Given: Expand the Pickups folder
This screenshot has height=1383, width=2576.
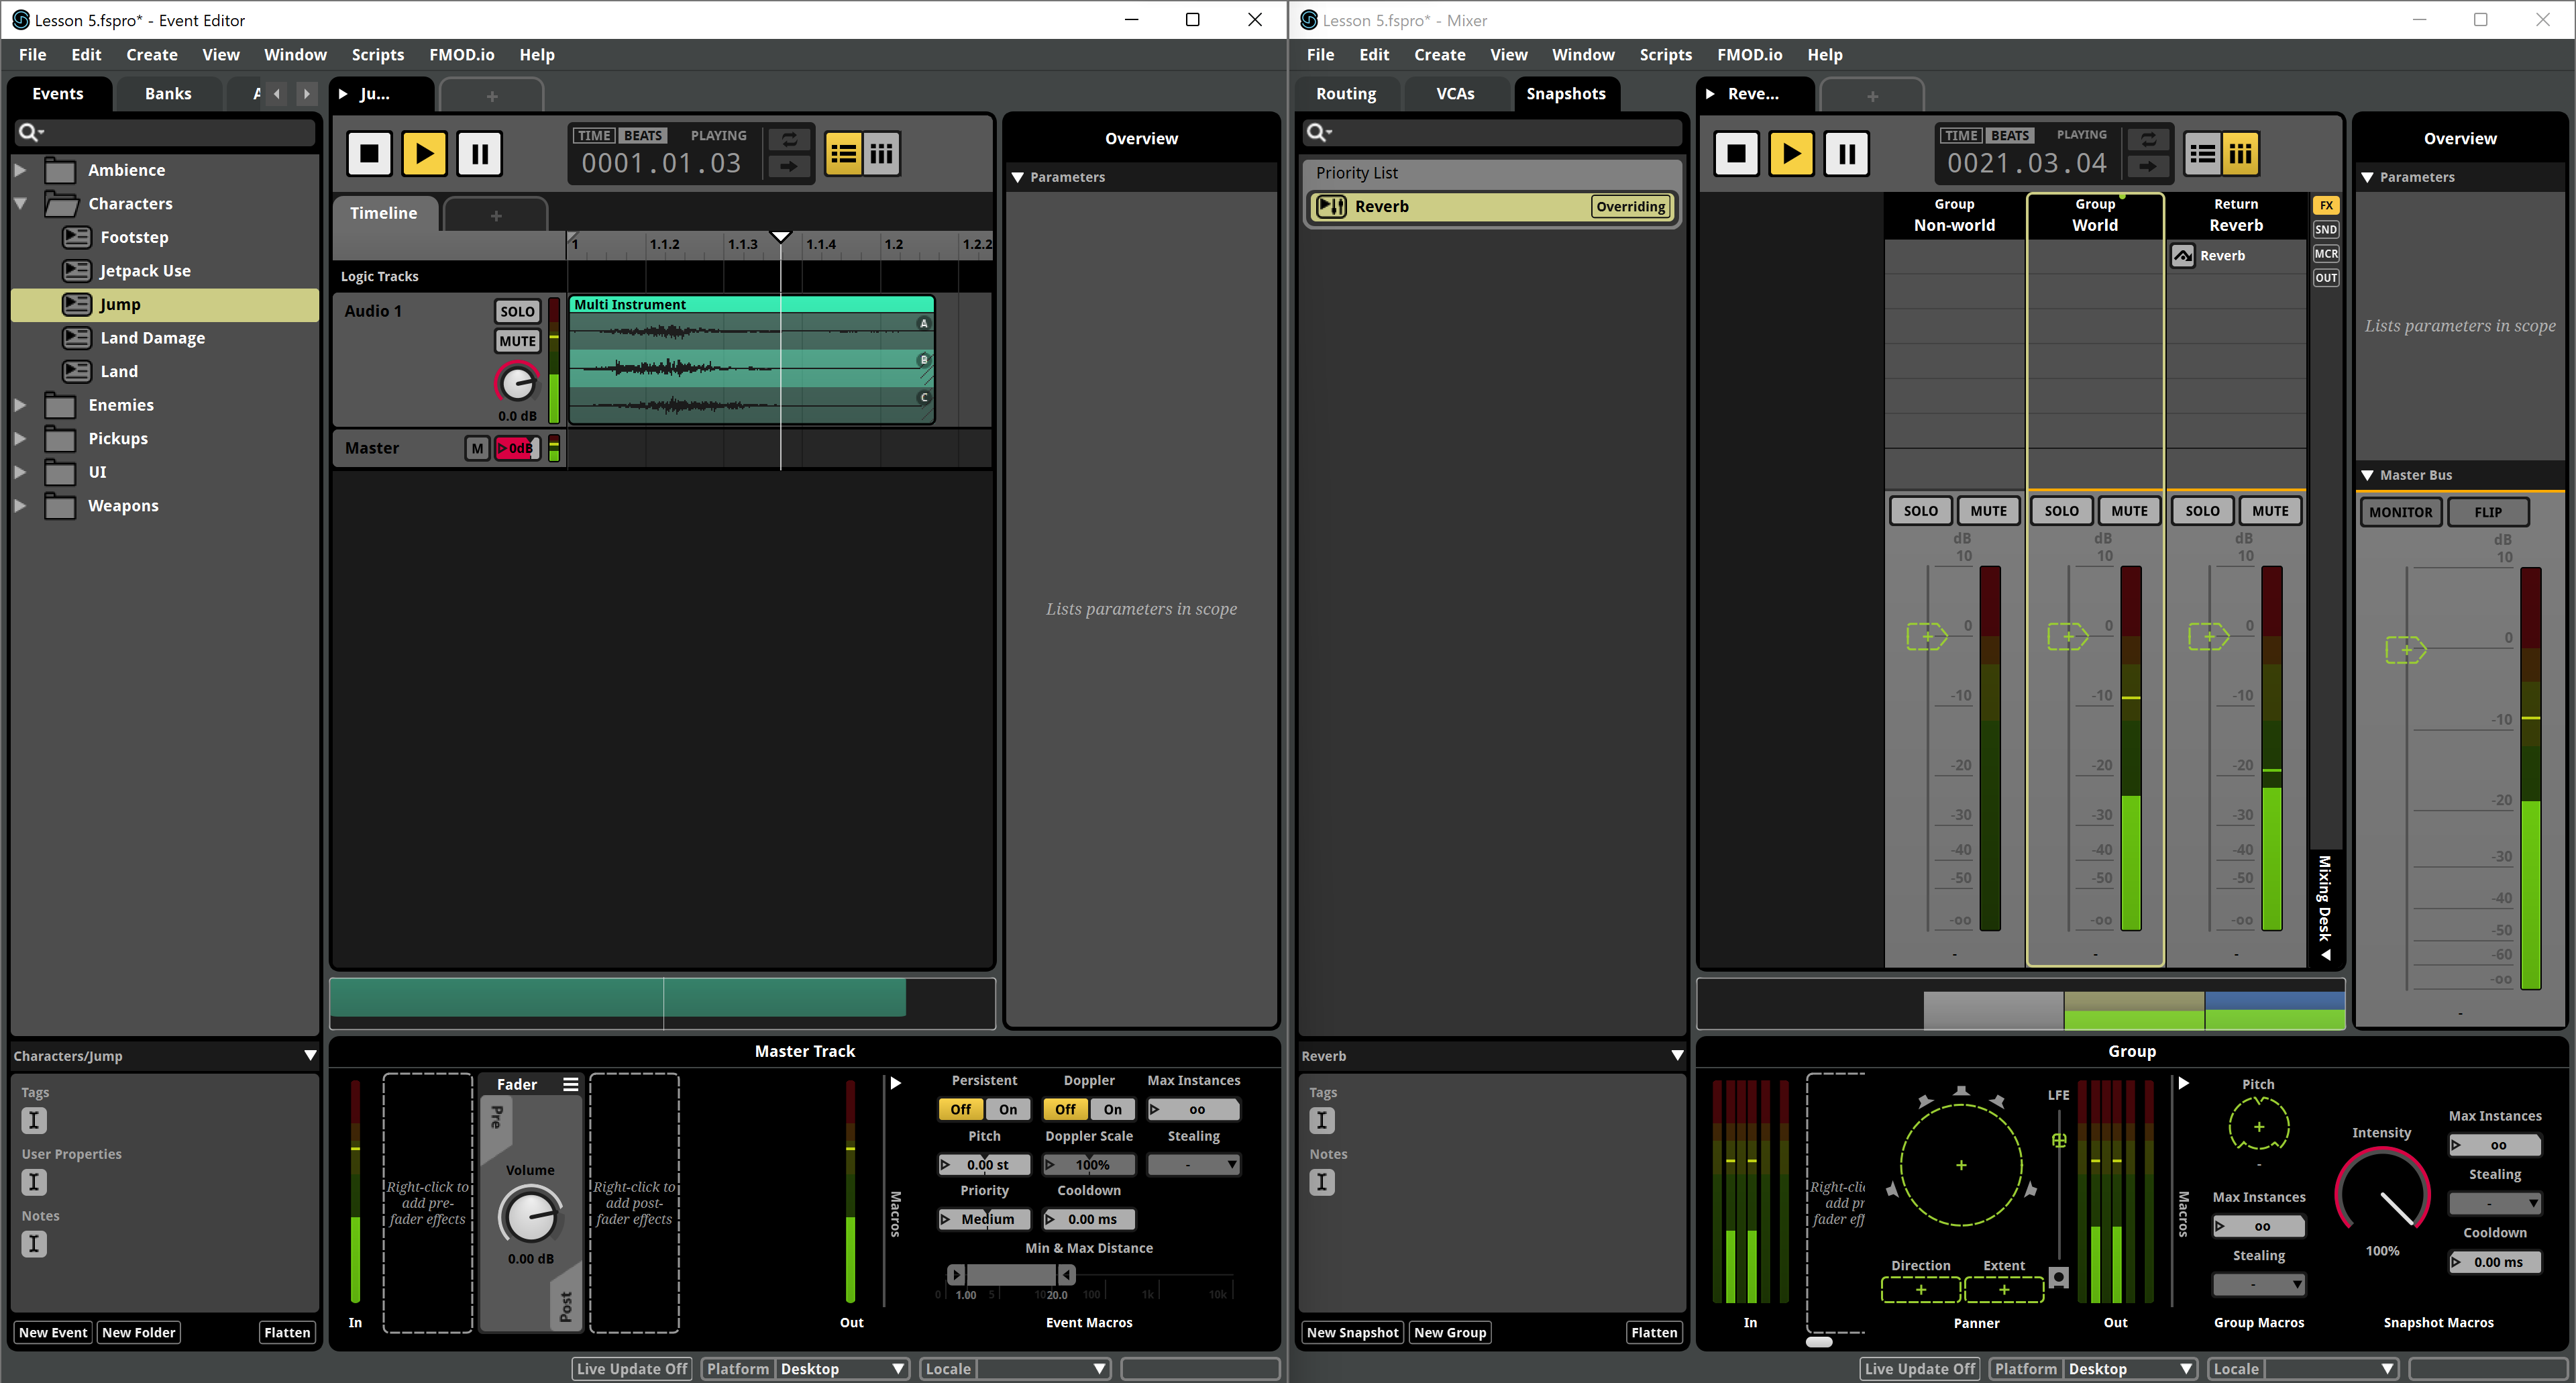Looking at the screenshot, I should pyautogui.click(x=20, y=439).
